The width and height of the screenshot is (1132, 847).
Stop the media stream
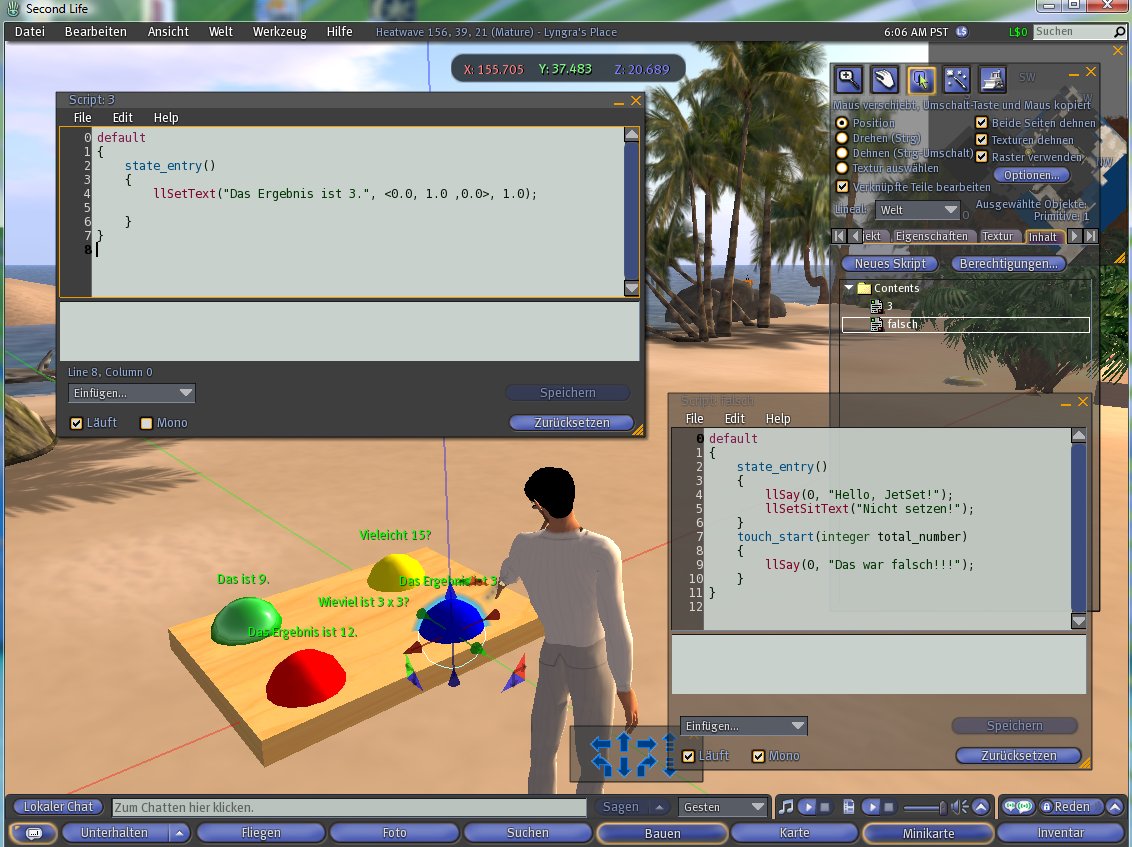(x=889, y=807)
